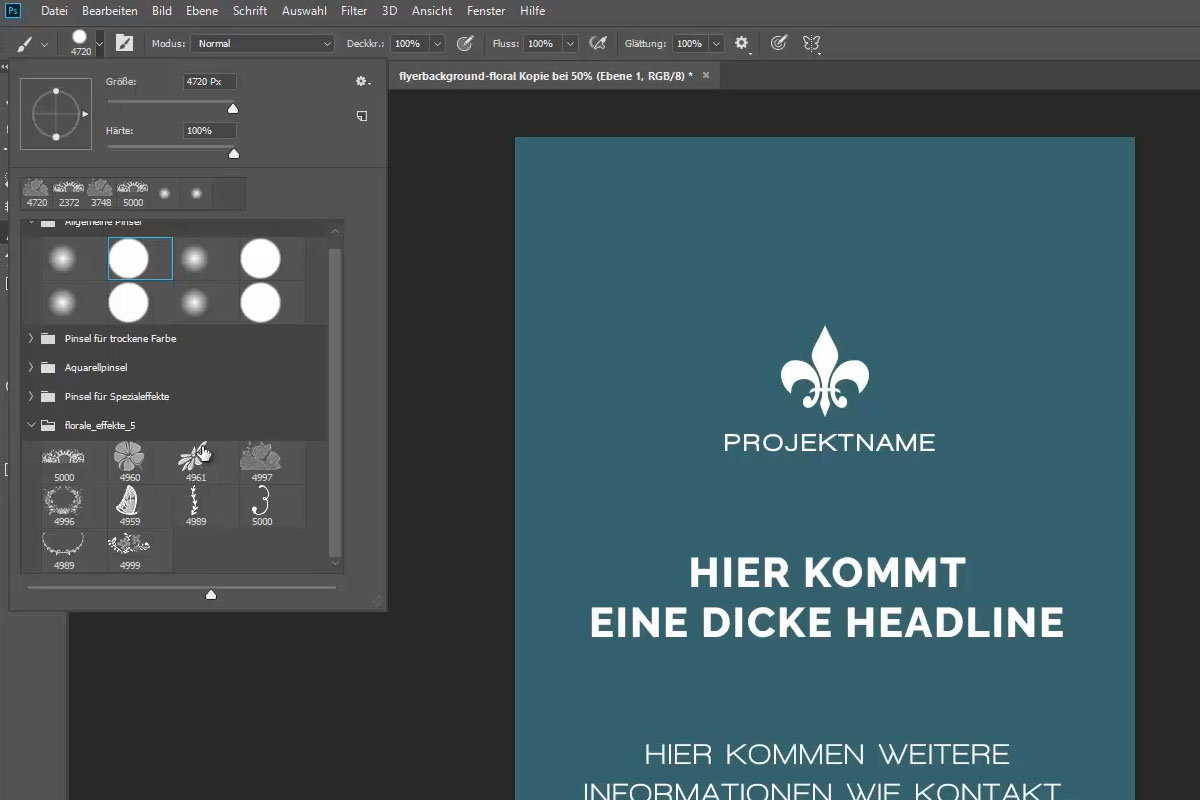Open the Datei menu

point(54,11)
